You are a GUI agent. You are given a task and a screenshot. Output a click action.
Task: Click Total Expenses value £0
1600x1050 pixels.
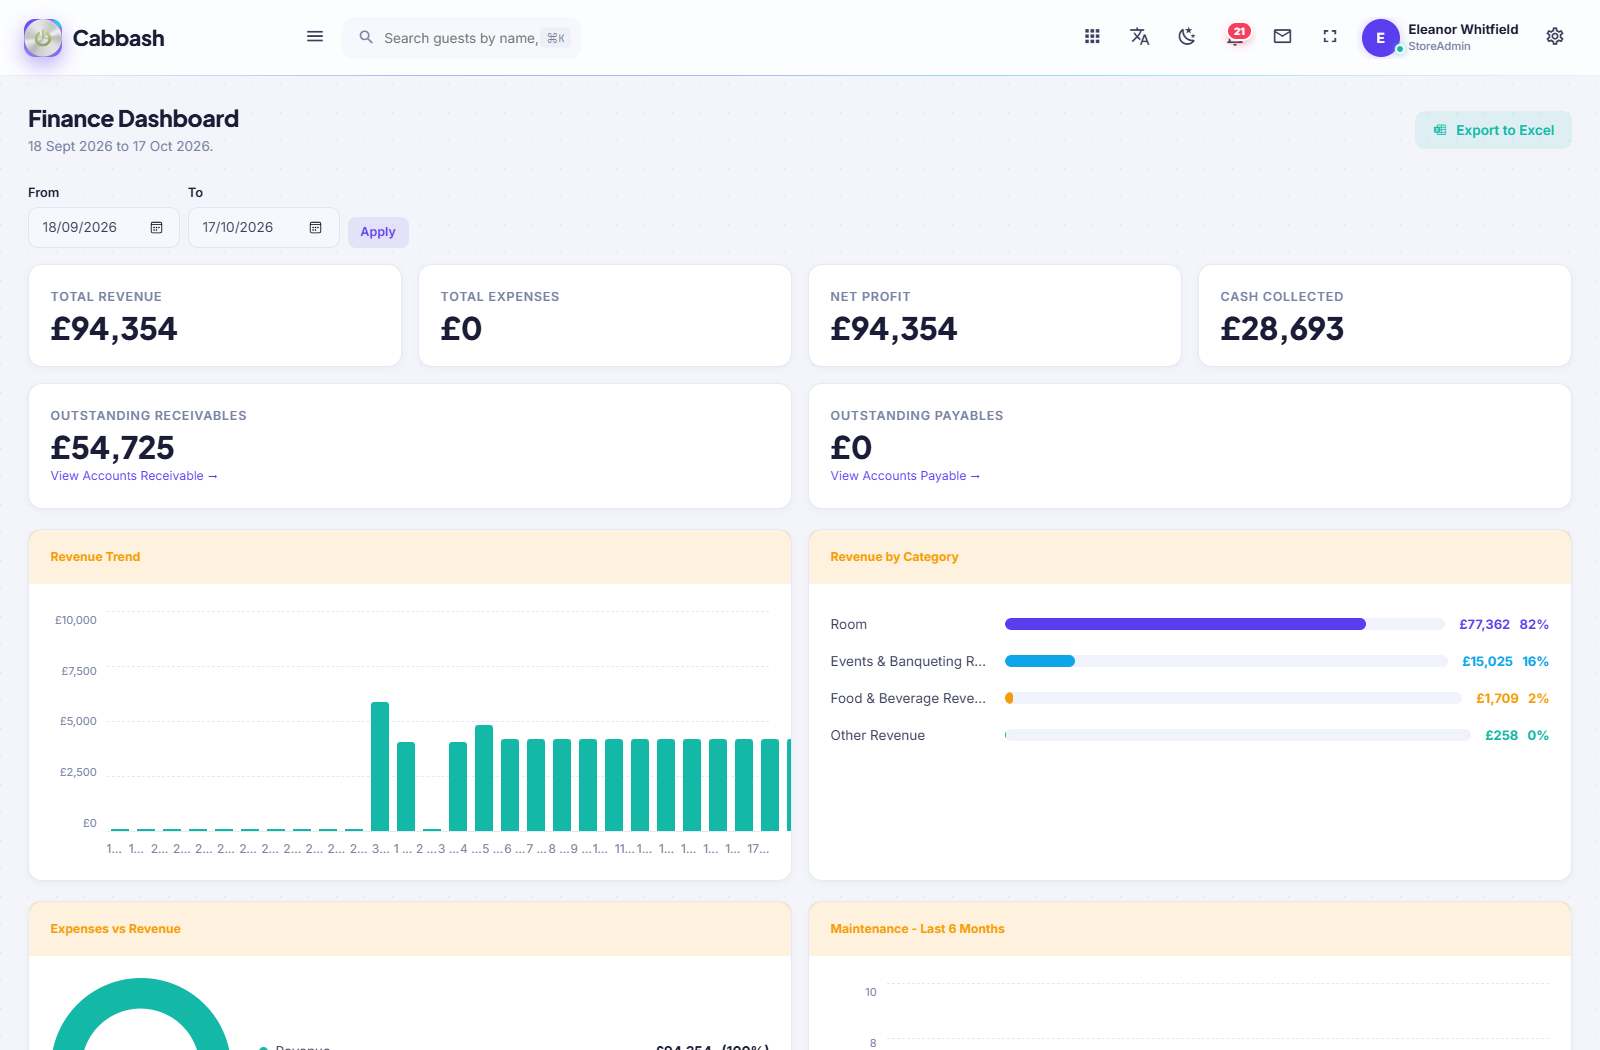[x=461, y=329]
